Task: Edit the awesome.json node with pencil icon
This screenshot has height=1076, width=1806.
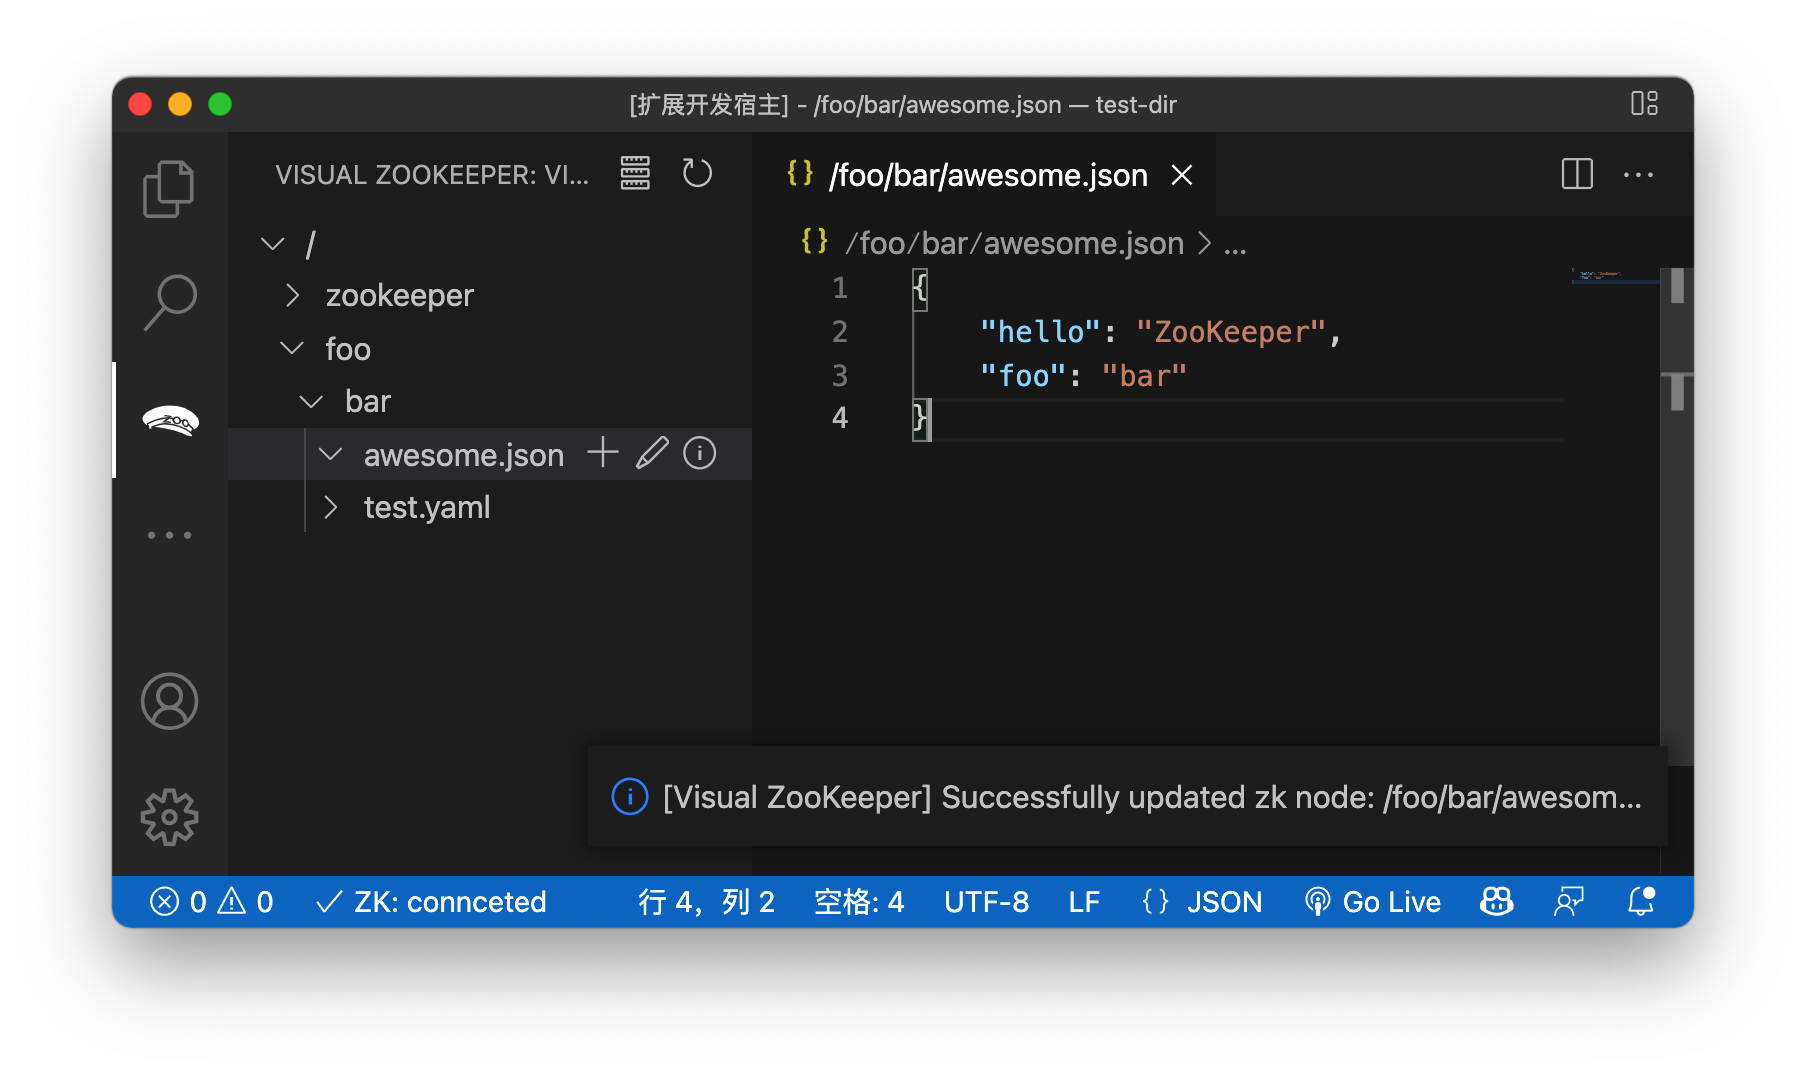Action: (x=651, y=453)
